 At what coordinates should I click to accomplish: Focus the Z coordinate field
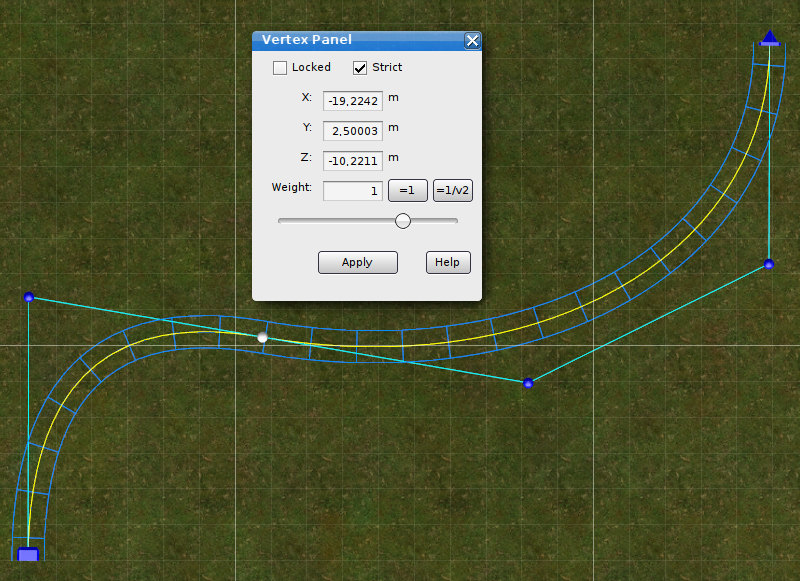point(353,159)
